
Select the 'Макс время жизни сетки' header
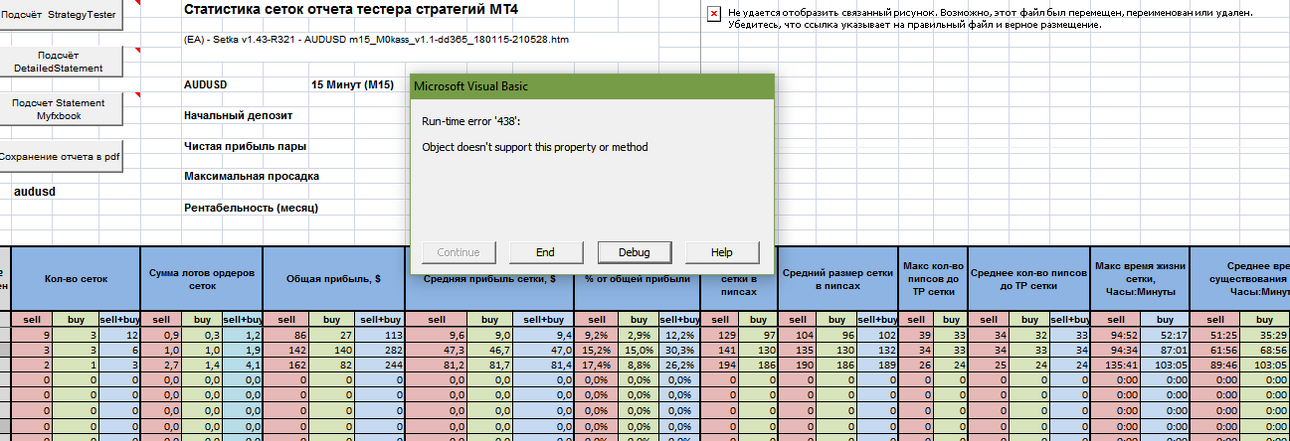(1139, 279)
